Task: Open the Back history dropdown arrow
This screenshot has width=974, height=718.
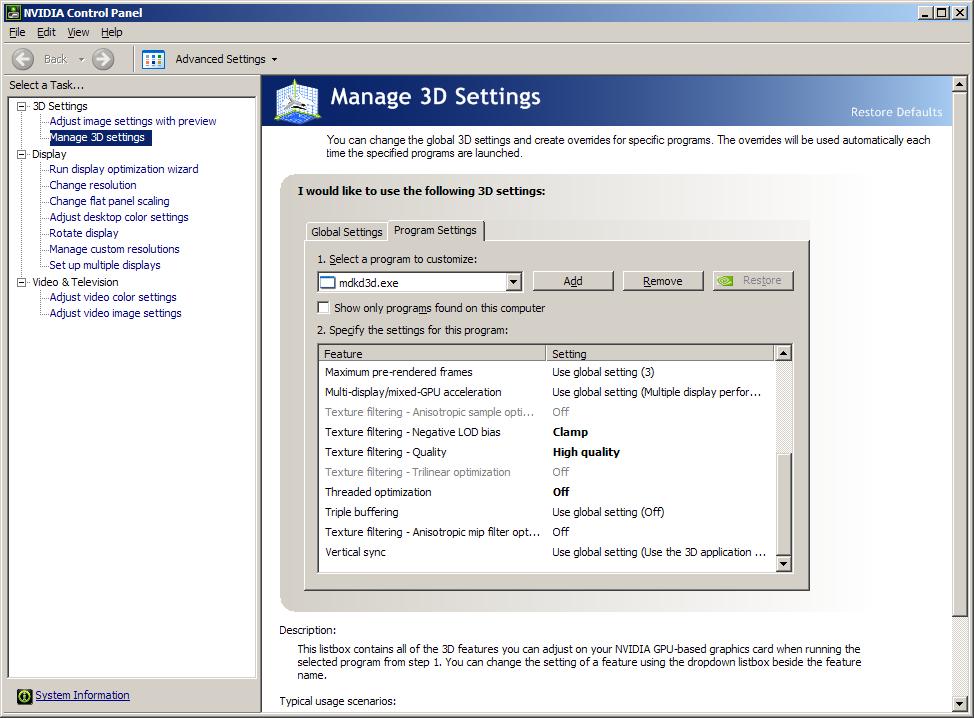Action: coord(81,60)
